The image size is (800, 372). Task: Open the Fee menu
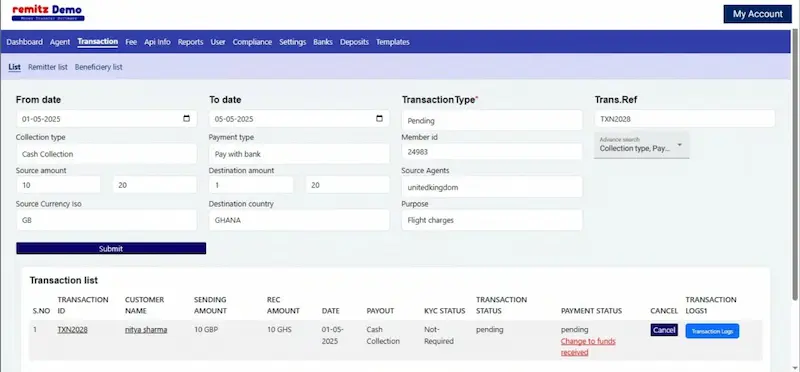(131, 42)
